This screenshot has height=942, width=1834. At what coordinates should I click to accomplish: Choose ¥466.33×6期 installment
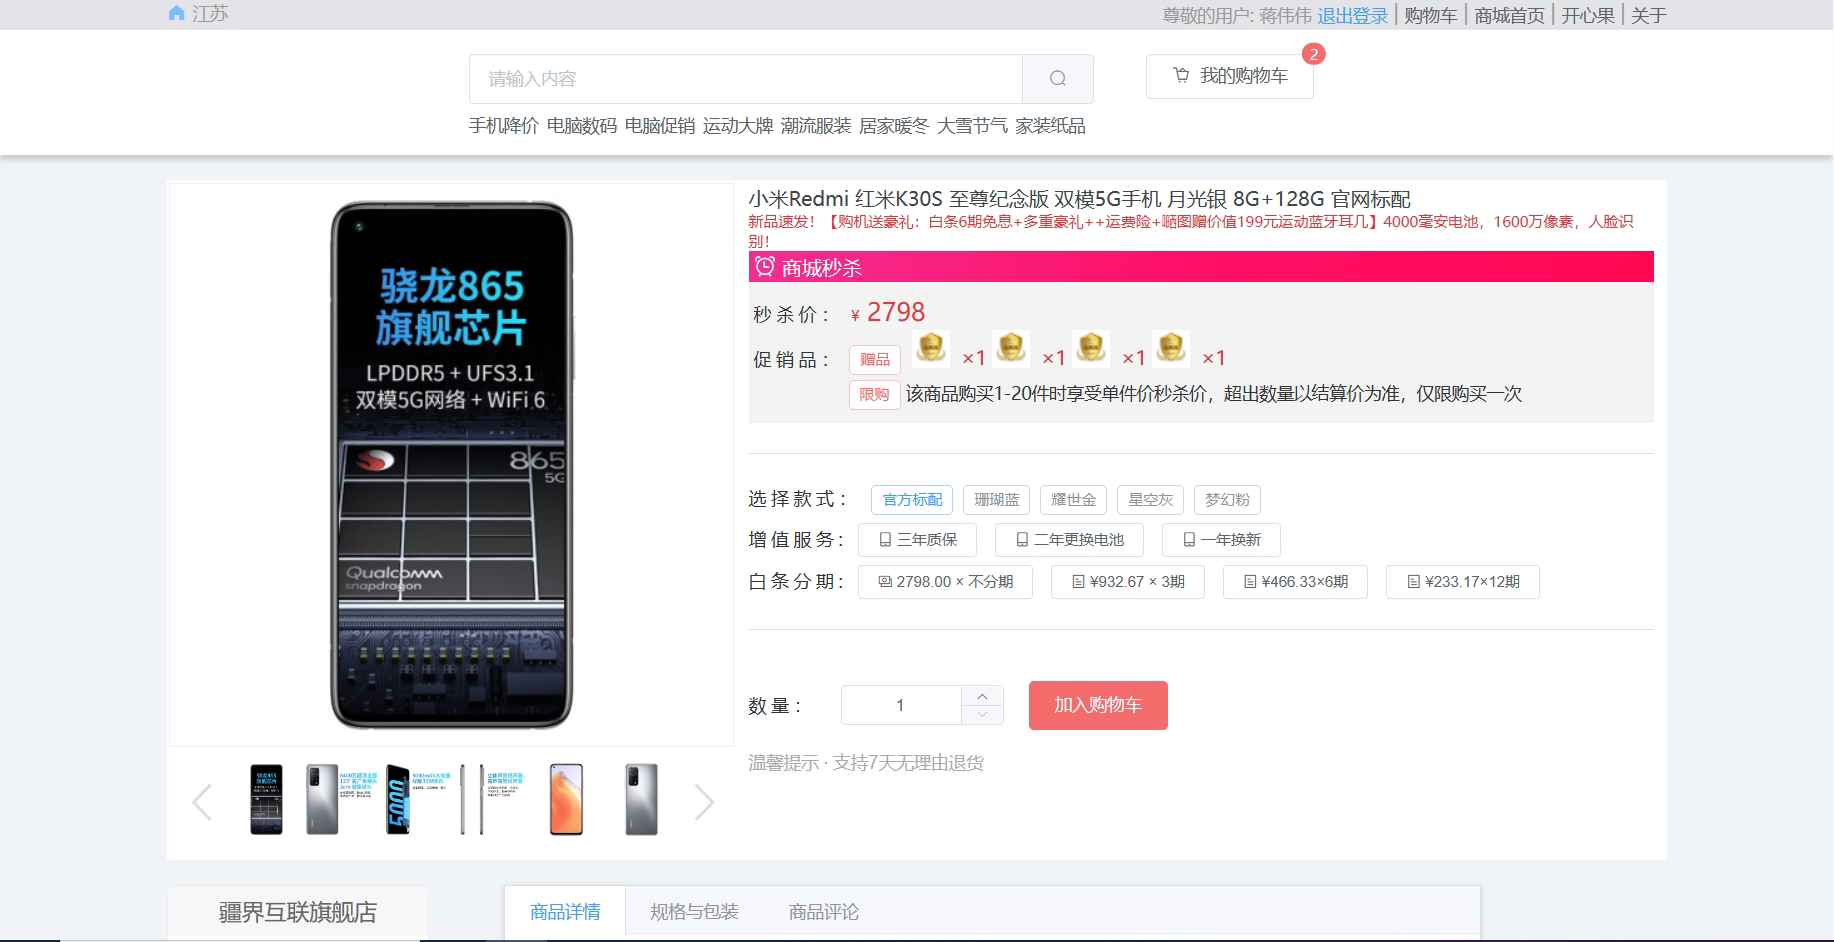(1296, 582)
